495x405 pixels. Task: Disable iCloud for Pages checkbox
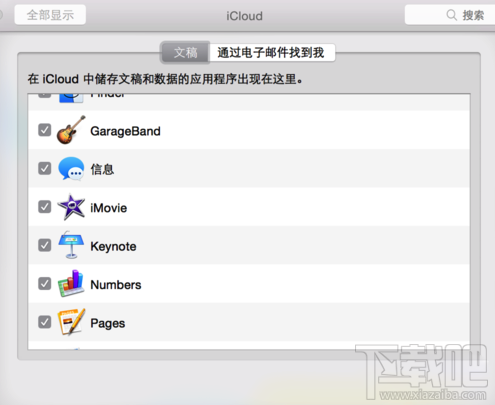[44, 322]
